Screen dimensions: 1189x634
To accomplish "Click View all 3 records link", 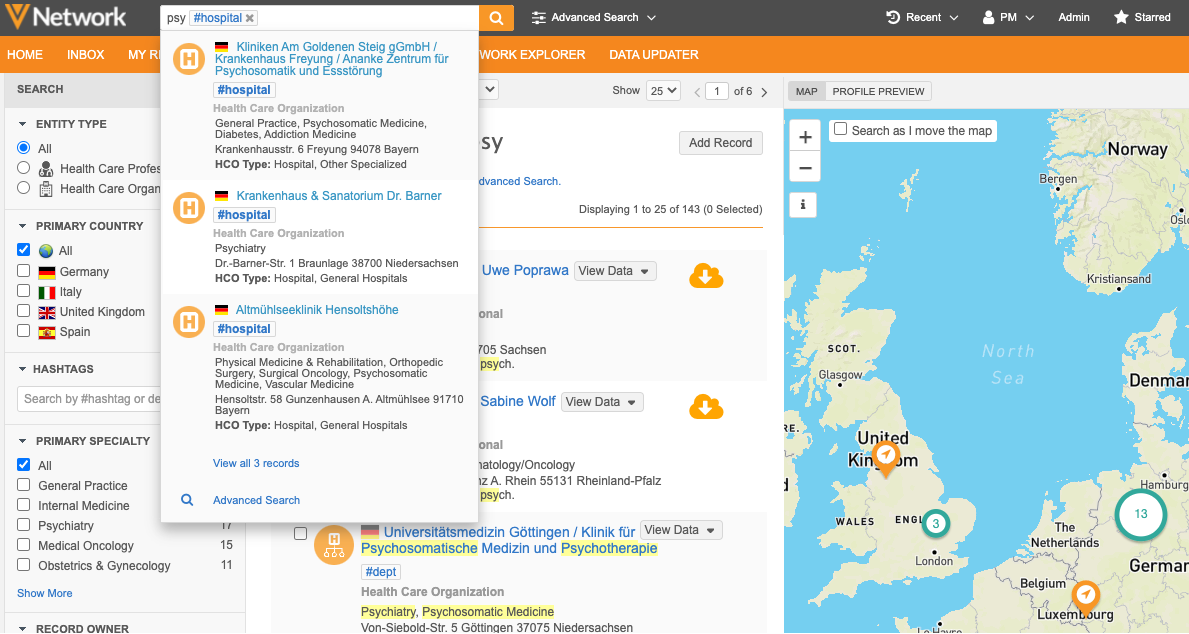I will pyautogui.click(x=256, y=463).
